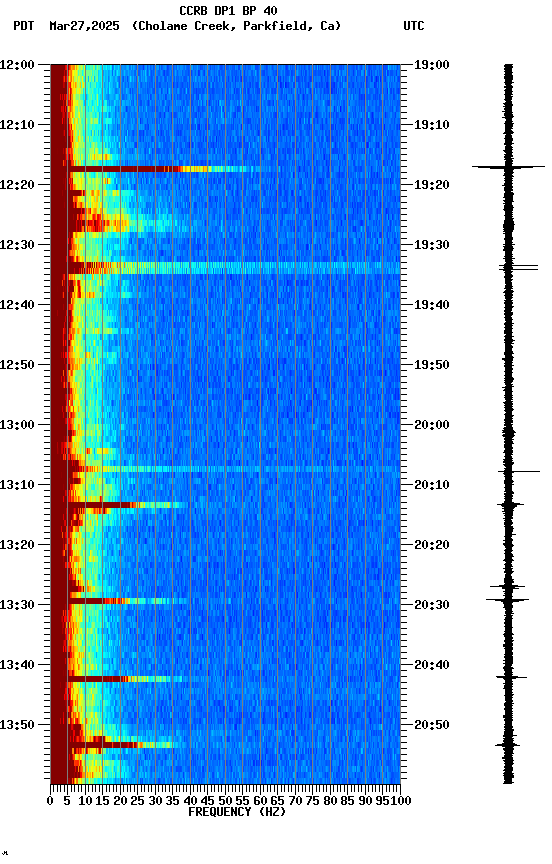Viewport: 552px width, 864px height.
Task: Click the 'UTC' timezone label
Action: point(414,26)
